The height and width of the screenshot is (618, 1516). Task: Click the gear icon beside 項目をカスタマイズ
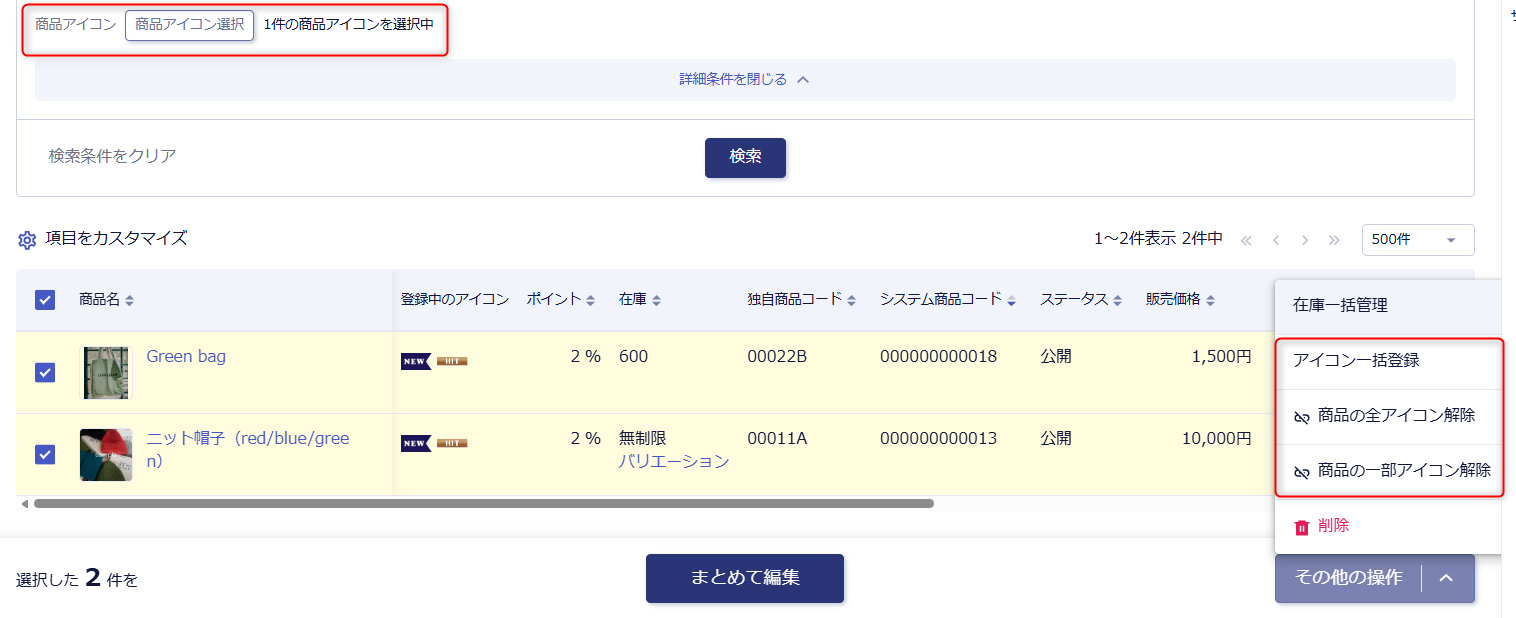pos(28,240)
